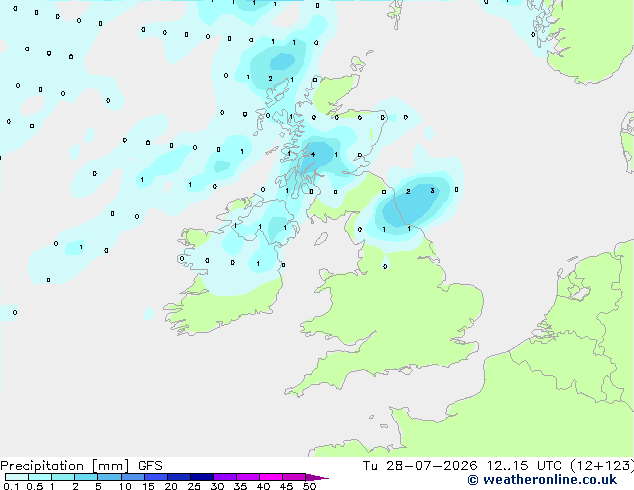This screenshot has height=490, width=634.
Task: Click the purple arrow tip at legend end
Action: coord(317,477)
